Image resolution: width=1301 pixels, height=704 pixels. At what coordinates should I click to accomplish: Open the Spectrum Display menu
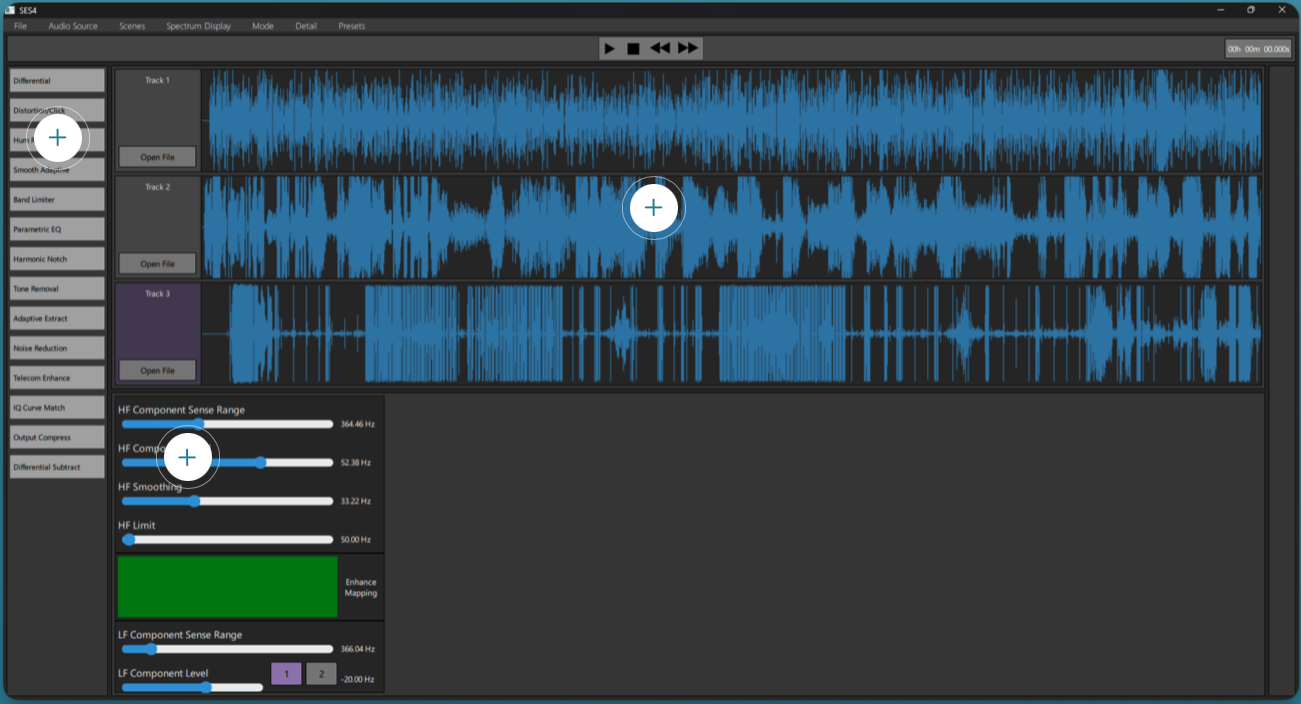[x=198, y=26]
